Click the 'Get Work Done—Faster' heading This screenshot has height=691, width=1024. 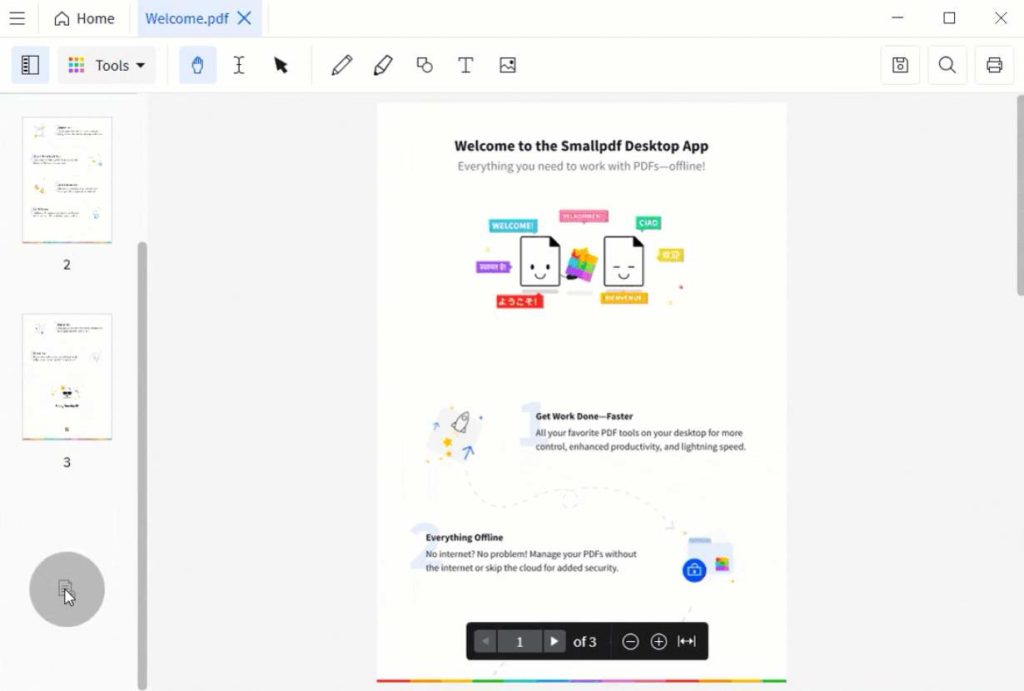[x=584, y=416]
